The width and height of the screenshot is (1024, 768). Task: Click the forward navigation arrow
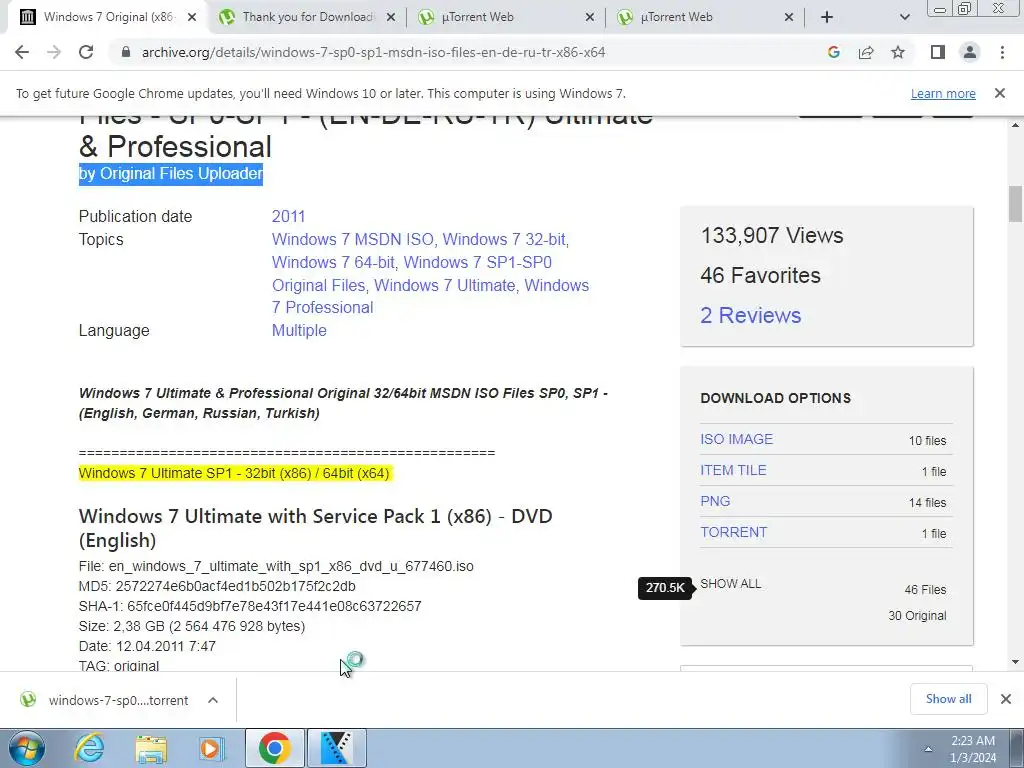(x=54, y=52)
